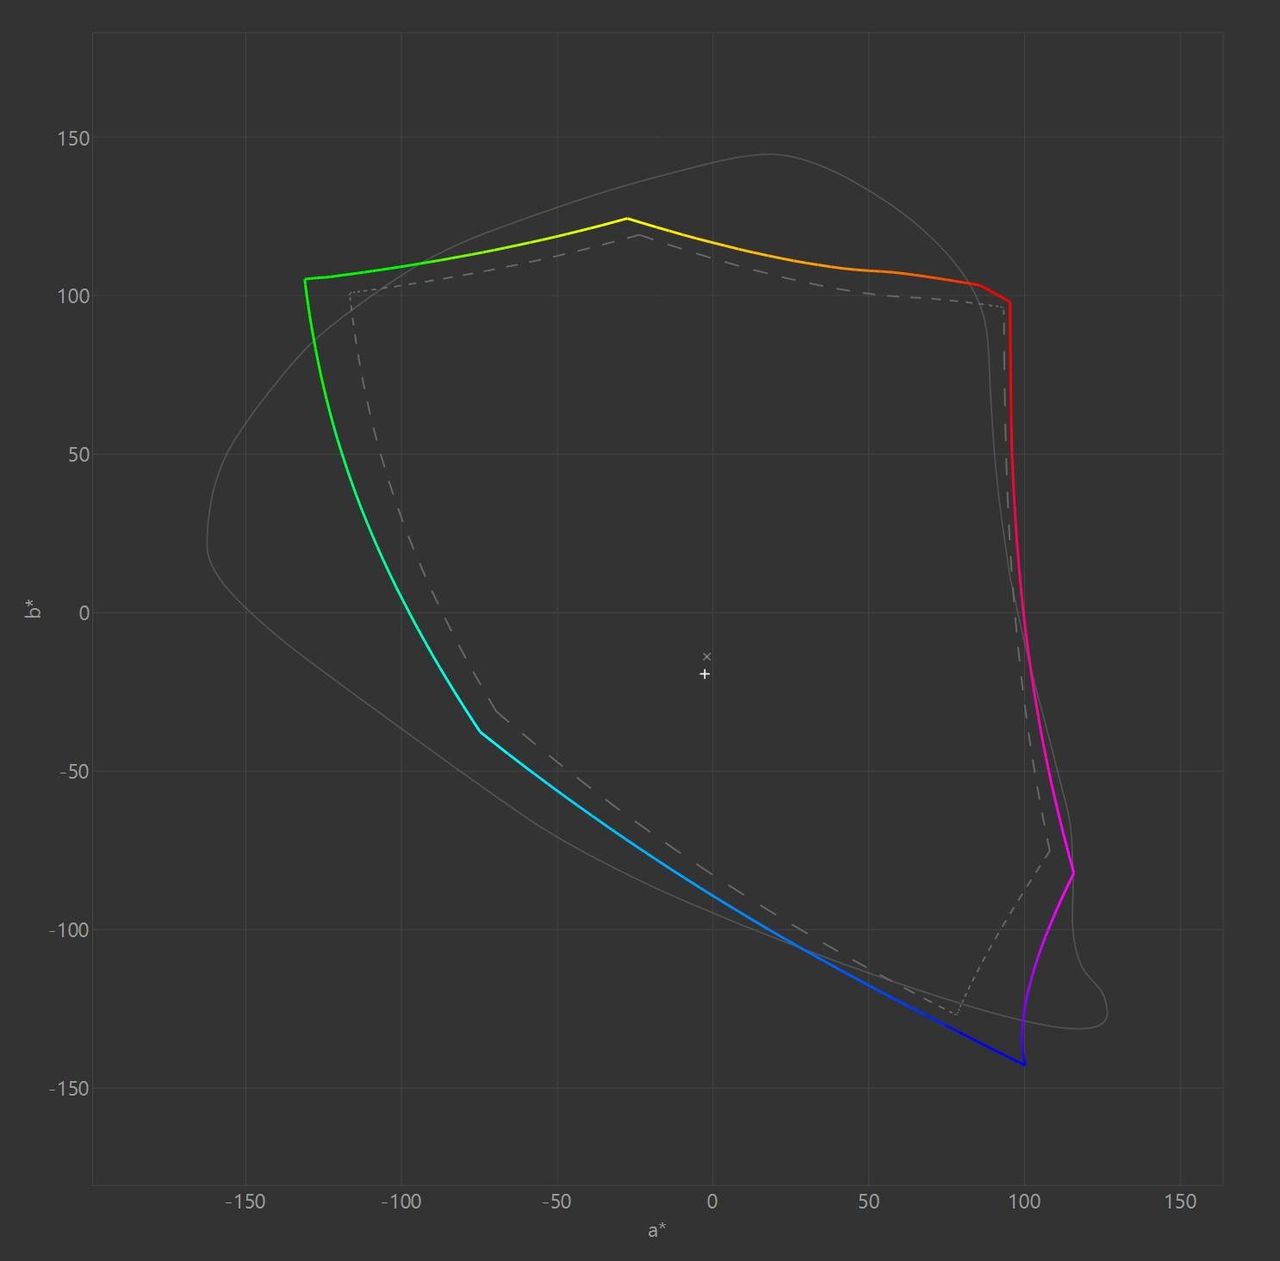Click the 100 tick on a* axis
This screenshot has height=1261, width=1280.
(x=1024, y=1202)
